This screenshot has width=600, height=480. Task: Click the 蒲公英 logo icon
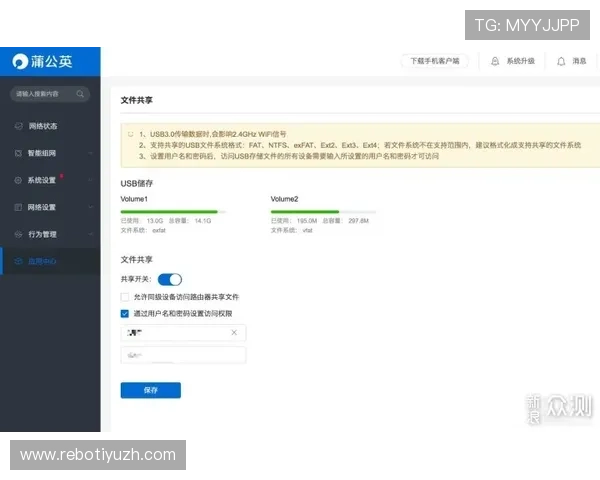click(x=20, y=61)
